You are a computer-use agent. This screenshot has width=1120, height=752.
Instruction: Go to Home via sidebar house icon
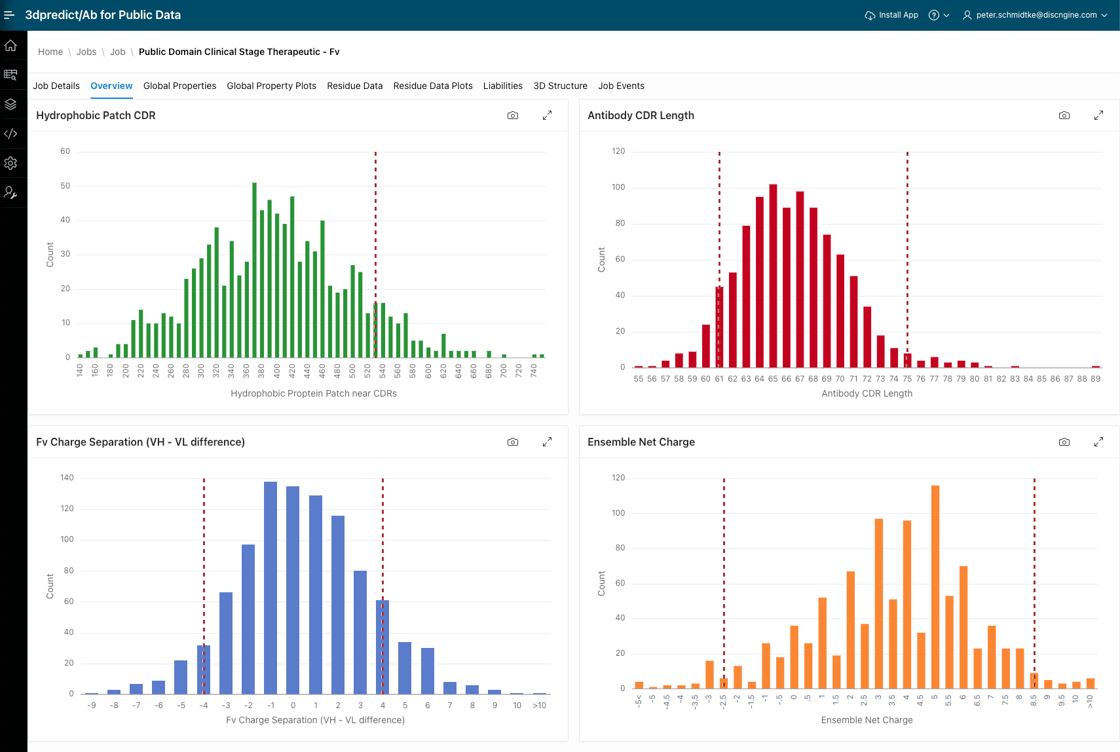(x=11, y=46)
